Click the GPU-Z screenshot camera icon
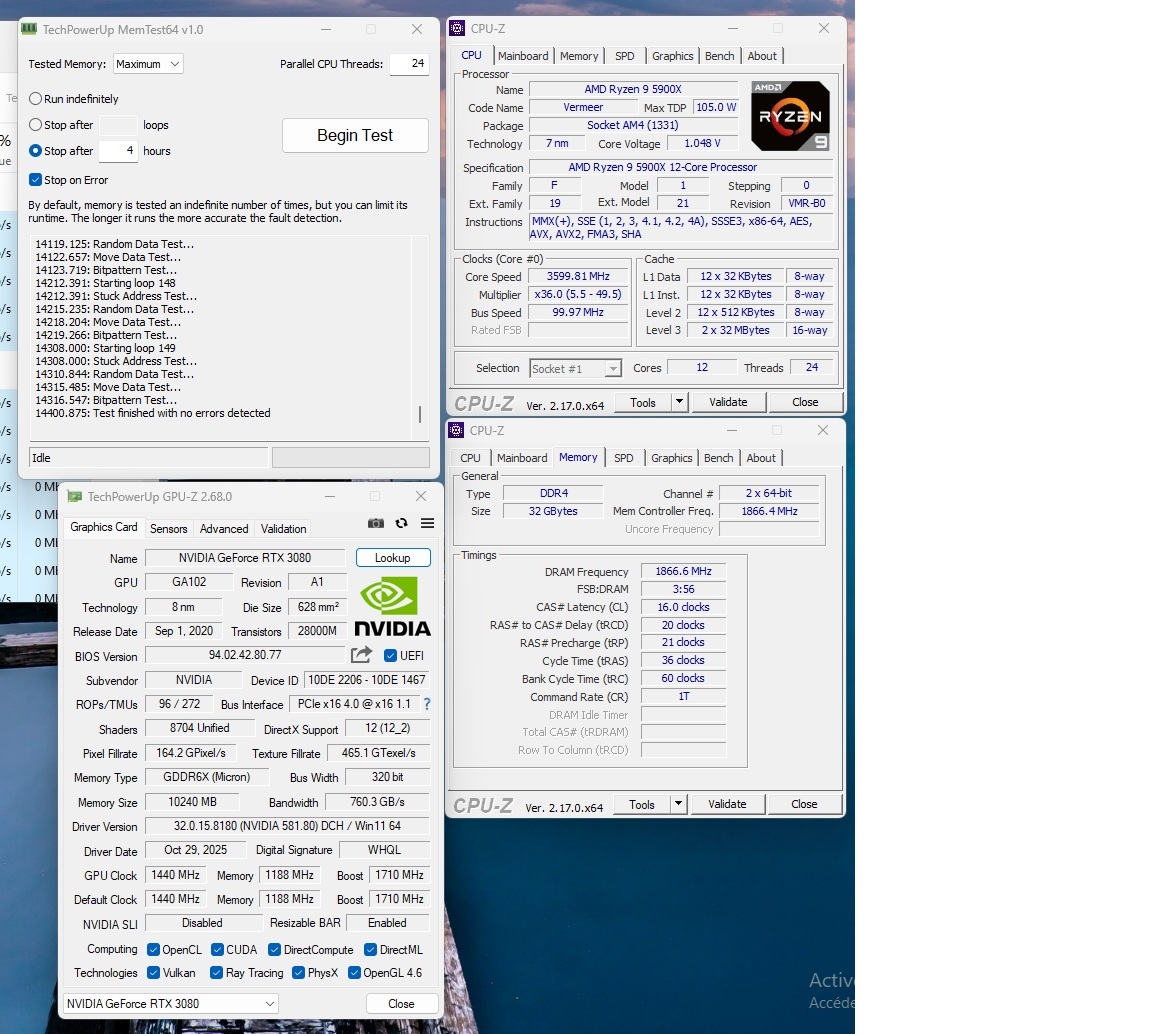The image size is (1152, 1034). click(375, 523)
